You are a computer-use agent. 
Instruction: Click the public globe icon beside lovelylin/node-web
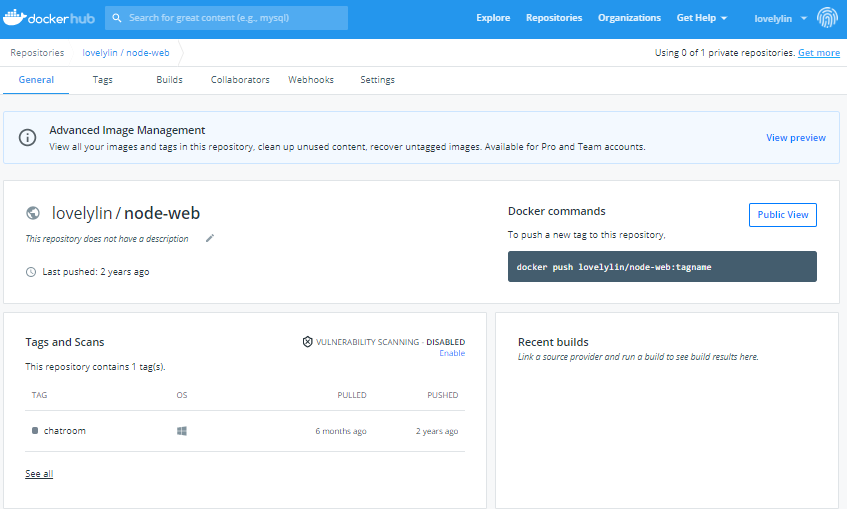33,213
